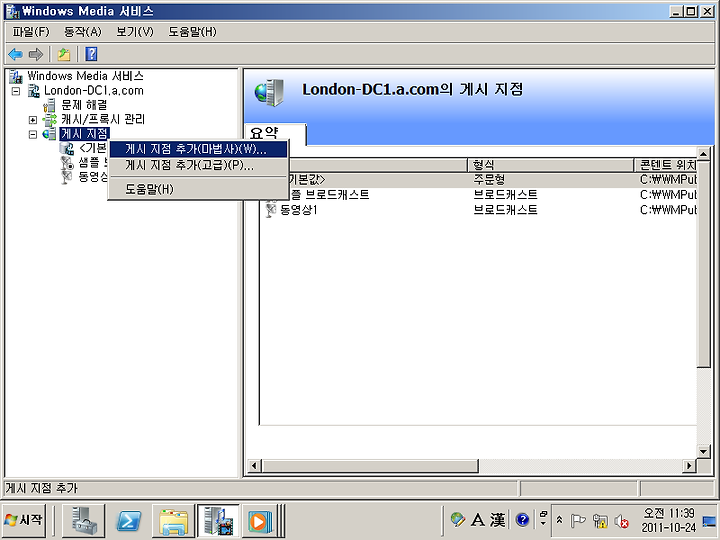Open Windows Explorer folder from taskbar
This screenshot has width=720, height=540.
pos(173,521)
